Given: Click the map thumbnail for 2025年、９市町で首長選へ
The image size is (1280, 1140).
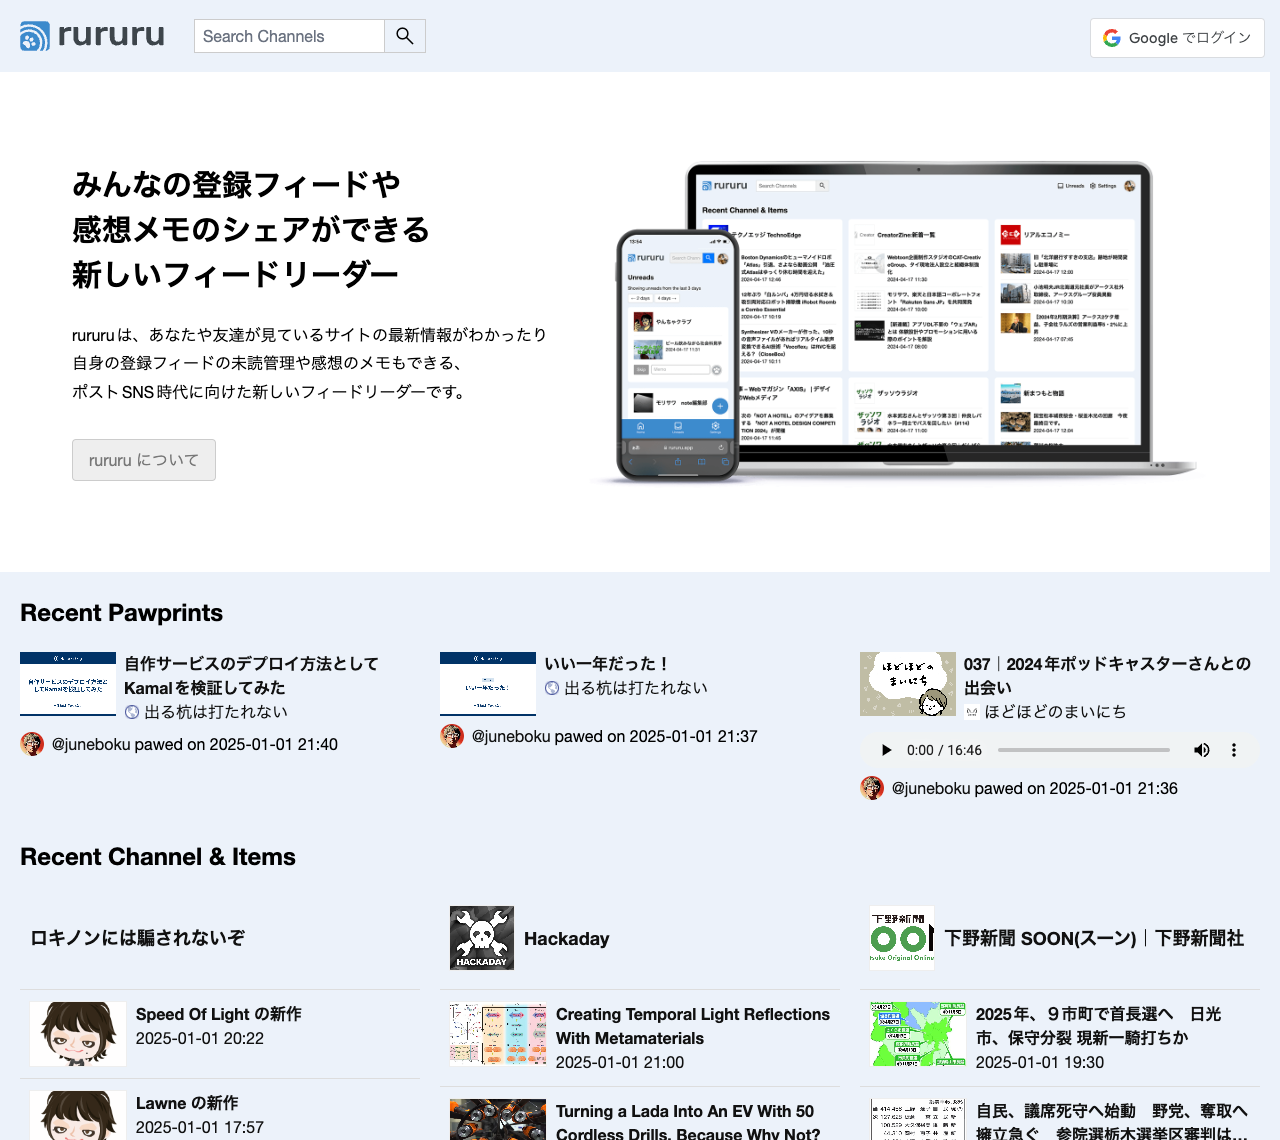Looking at the screenshot, I should coord(918,1034).
